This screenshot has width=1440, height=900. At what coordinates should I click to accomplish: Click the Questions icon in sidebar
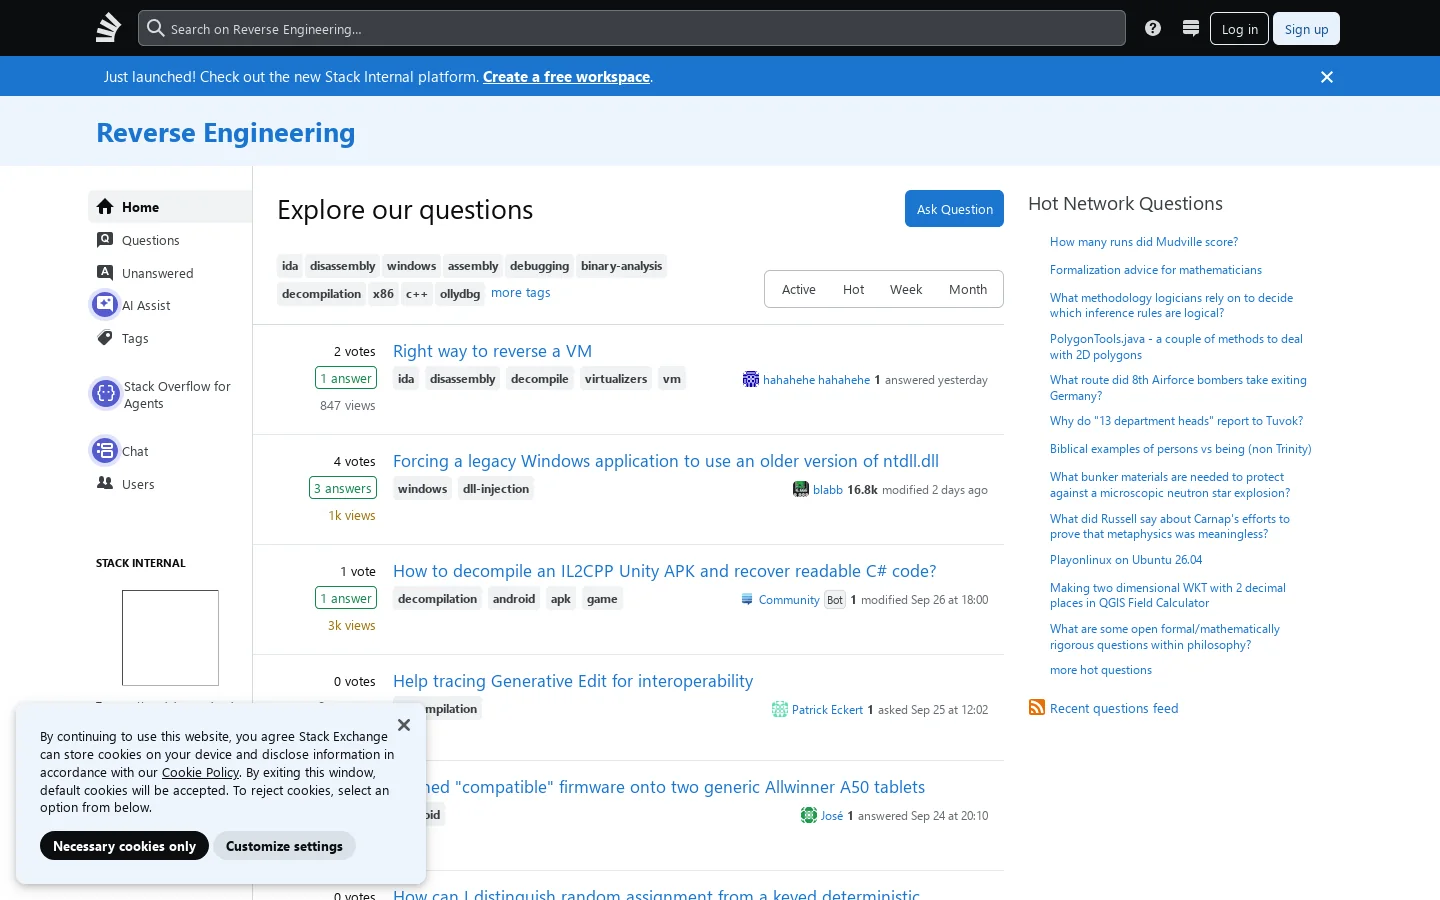pos(105,240)
